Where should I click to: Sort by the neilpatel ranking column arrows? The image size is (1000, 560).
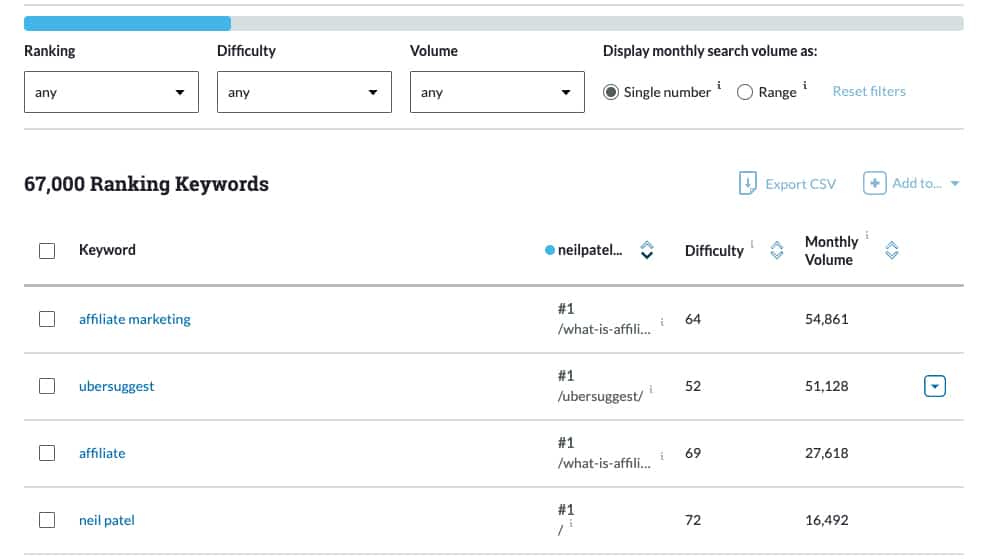click(x=647, y=250)
